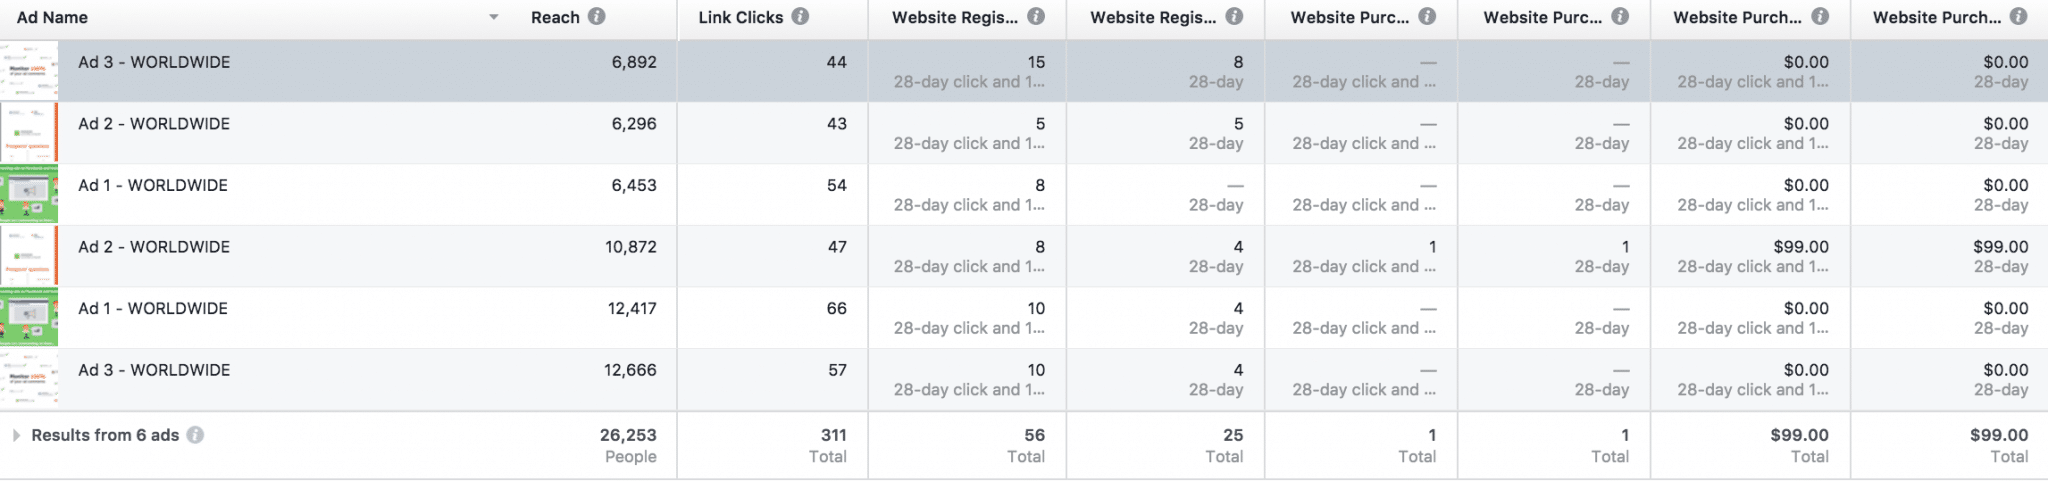Select the Ad 2 - WORLDWIDE row with 10,872 reach
Viewport: 2048px width, 481px height.
click(1024, 256)
